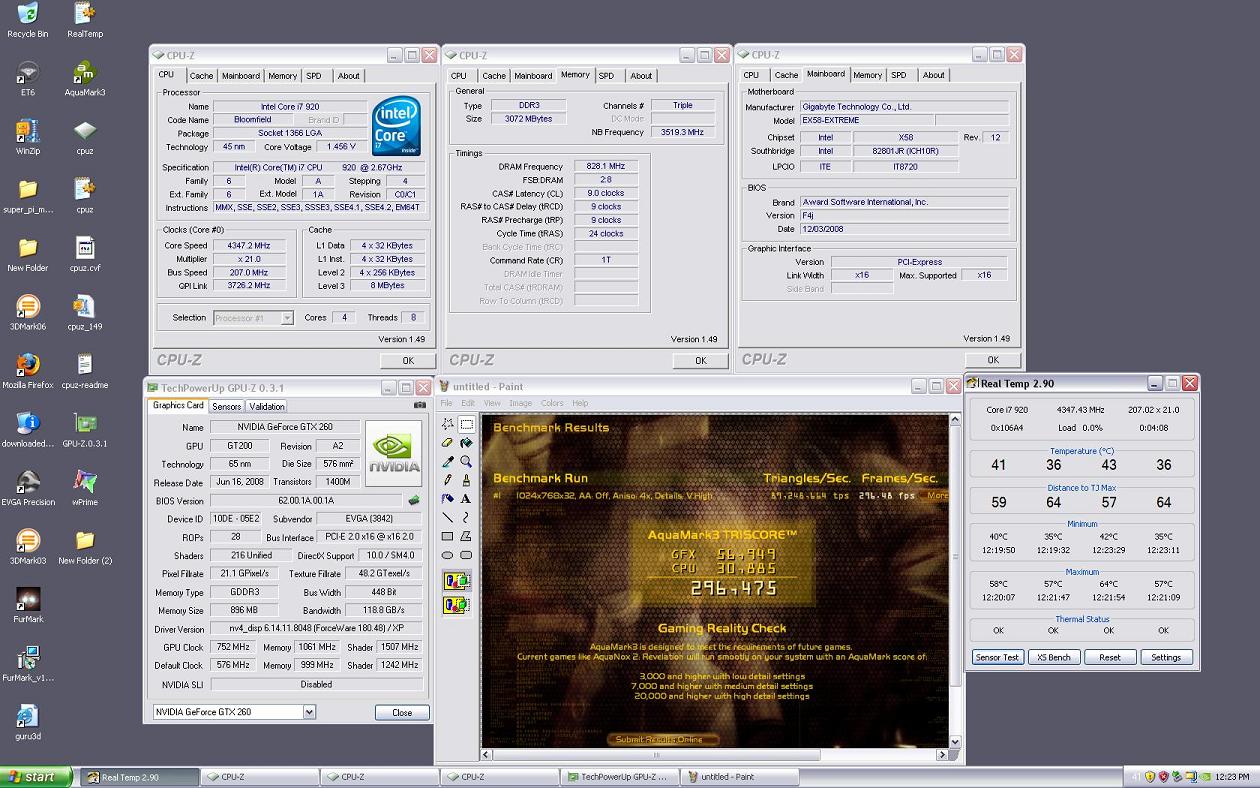Image resolution: width=1260 pixels, height=788 pixels.
Task: Click Paint vertical scrollbar down arrow
Action: pyautogui.click(x=955, y=742)
